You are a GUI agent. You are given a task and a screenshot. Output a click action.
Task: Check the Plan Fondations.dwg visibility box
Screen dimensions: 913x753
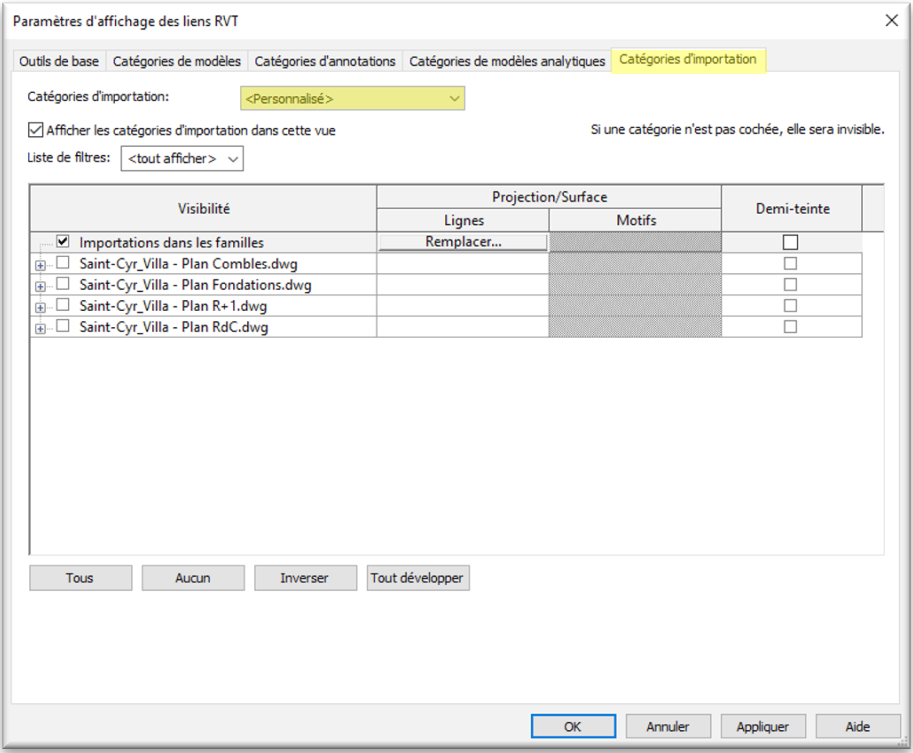(x=63, y=284)
